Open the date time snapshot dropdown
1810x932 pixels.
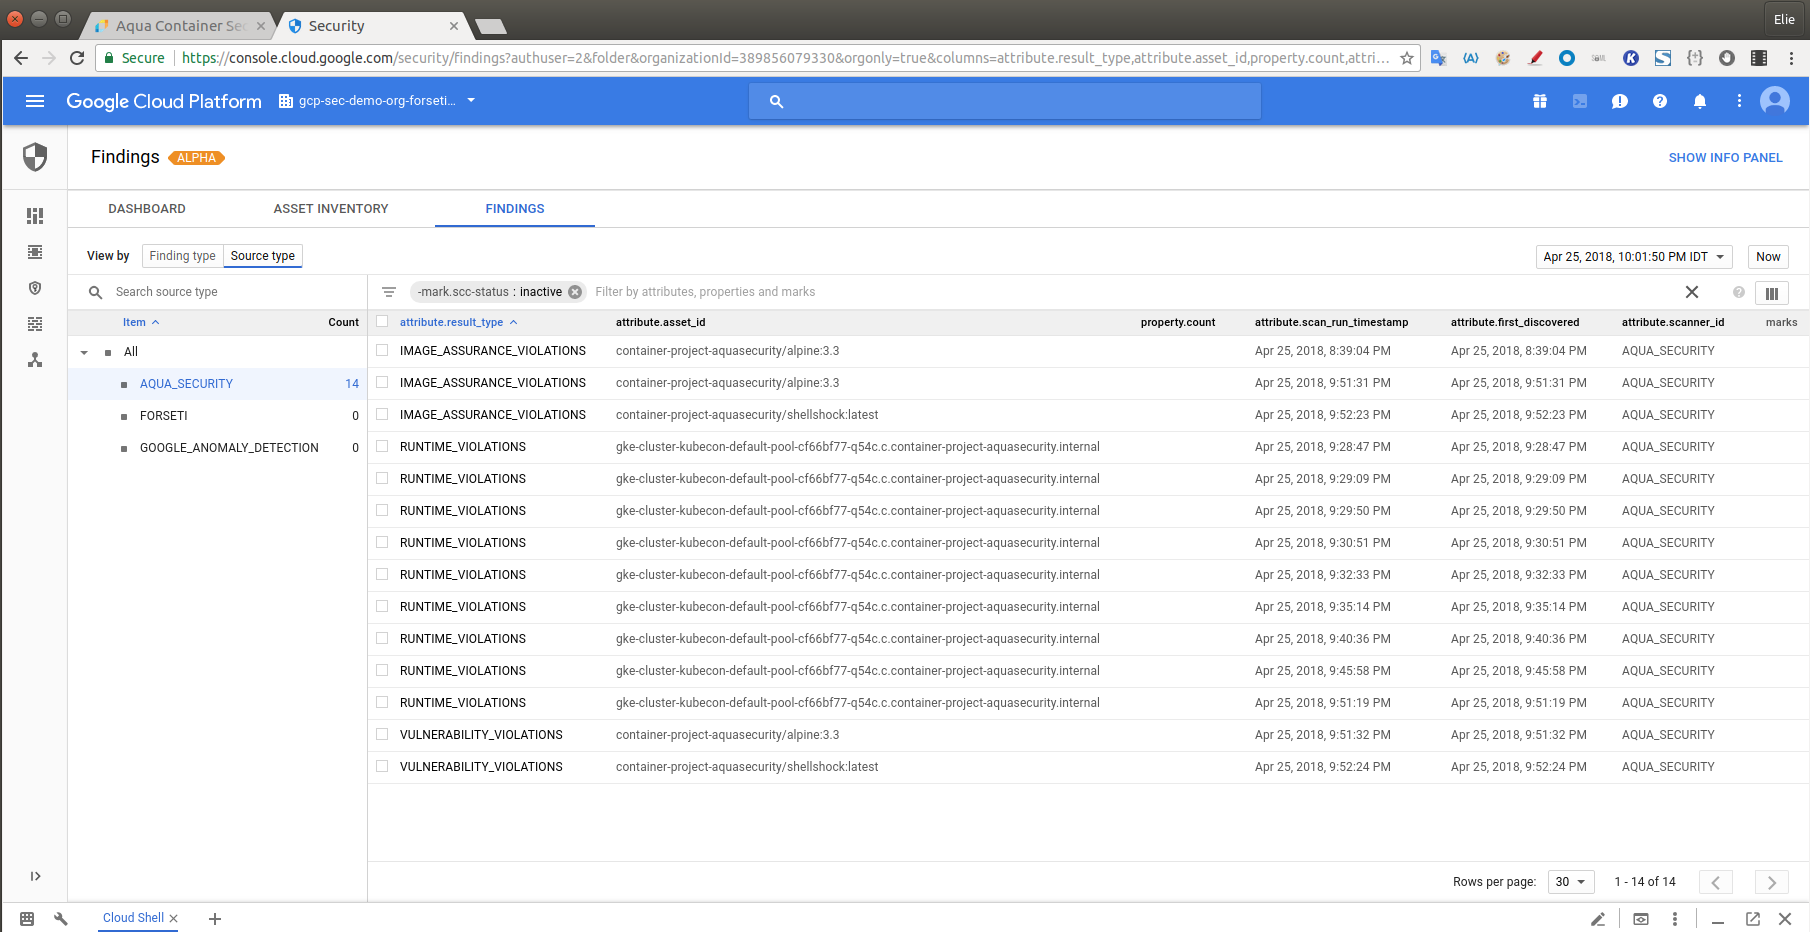1634,257
